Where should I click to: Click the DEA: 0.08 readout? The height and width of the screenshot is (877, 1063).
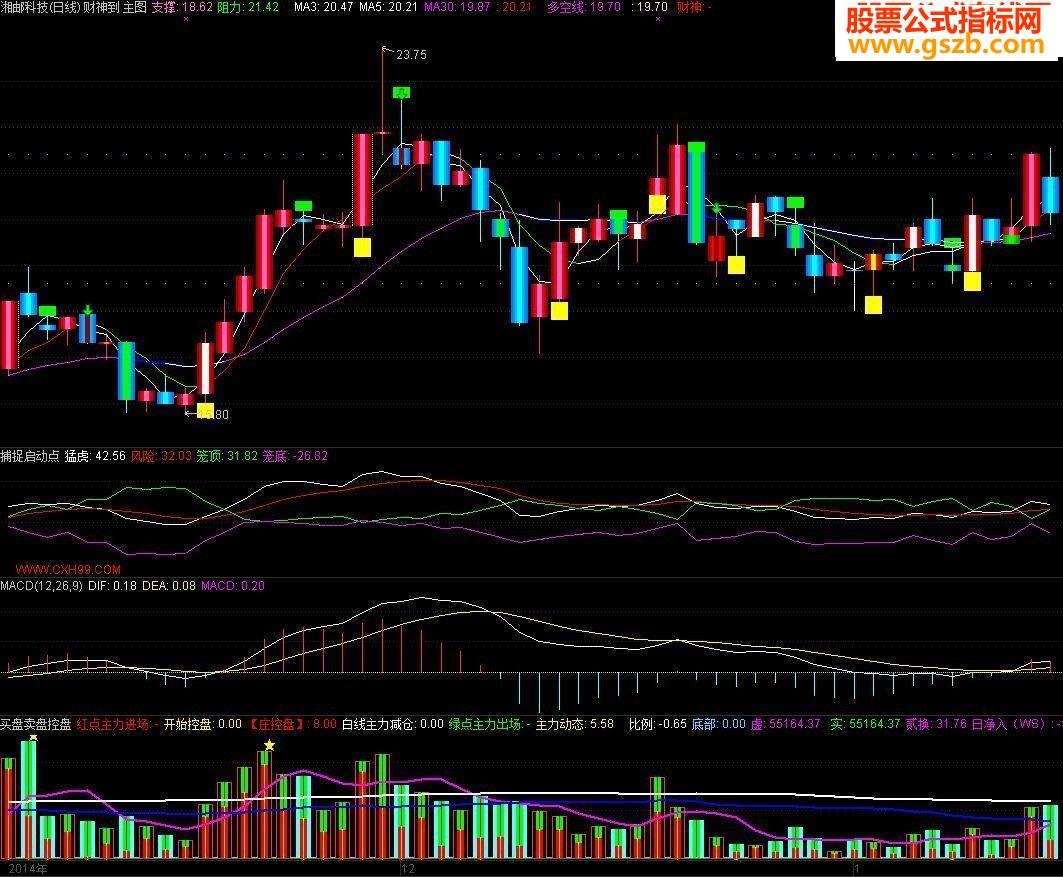click(x=169, y=586)
